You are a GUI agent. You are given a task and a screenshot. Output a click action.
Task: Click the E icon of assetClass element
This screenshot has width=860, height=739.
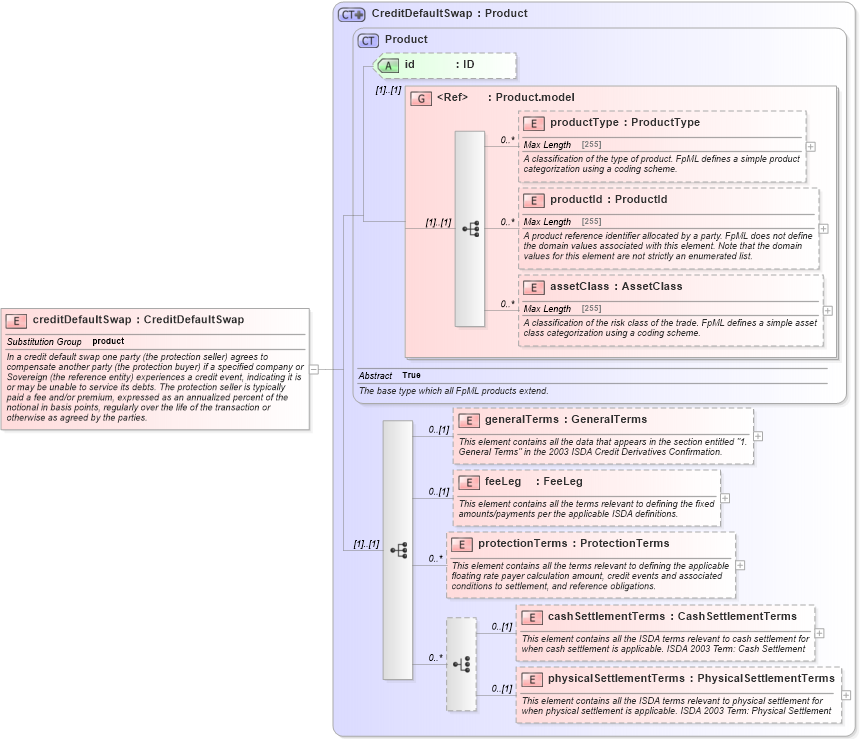coord(533,287)
